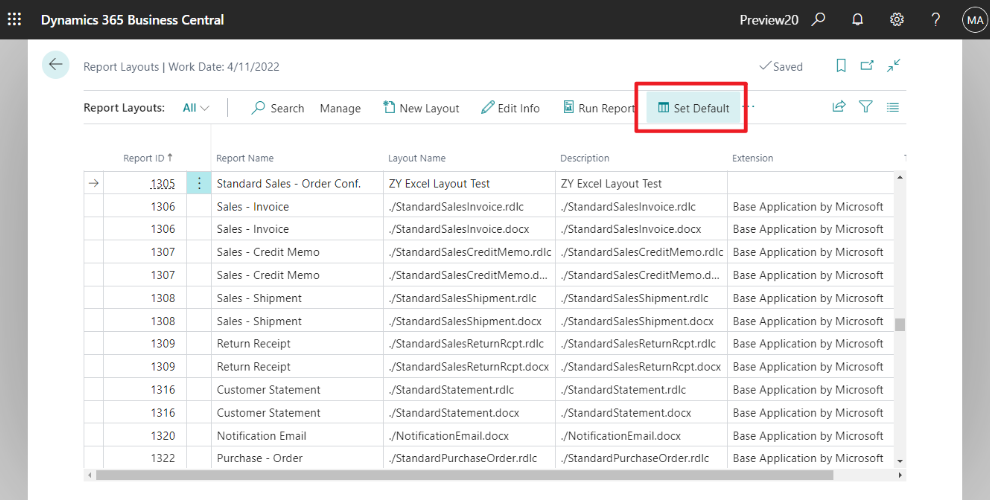Screen dimensions: 990x500
Task: Go back with the arrow button
Action: [x=56, y=64]
